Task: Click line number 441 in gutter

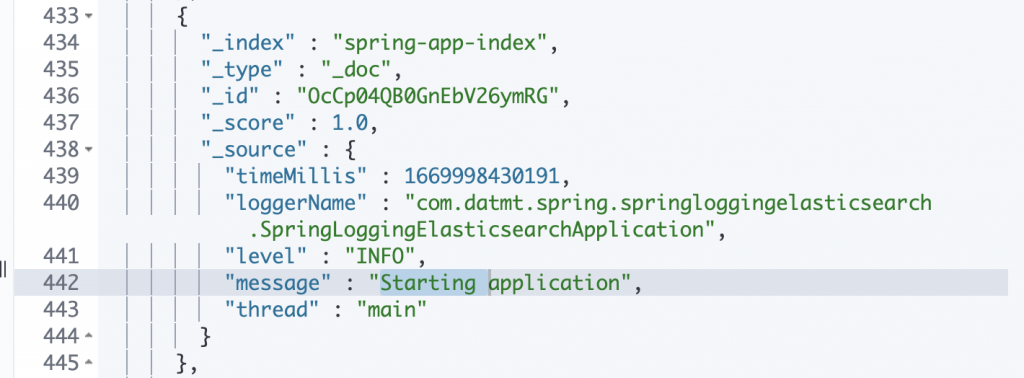Action: (x=61, y=256)
